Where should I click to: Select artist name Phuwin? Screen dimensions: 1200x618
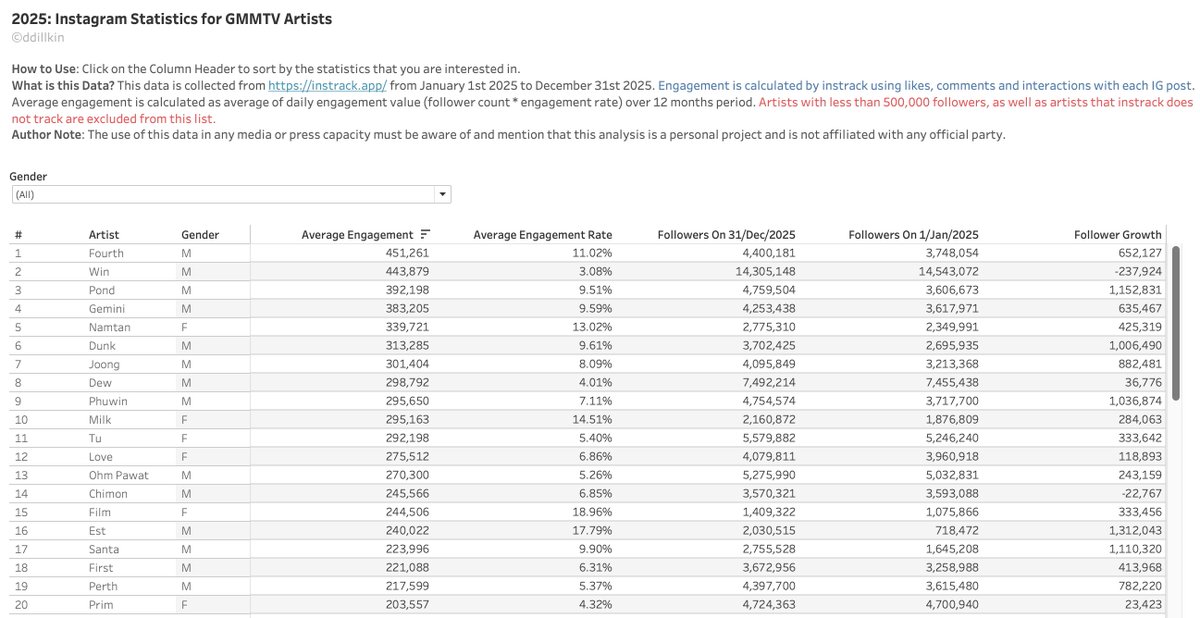click(108, 401)
